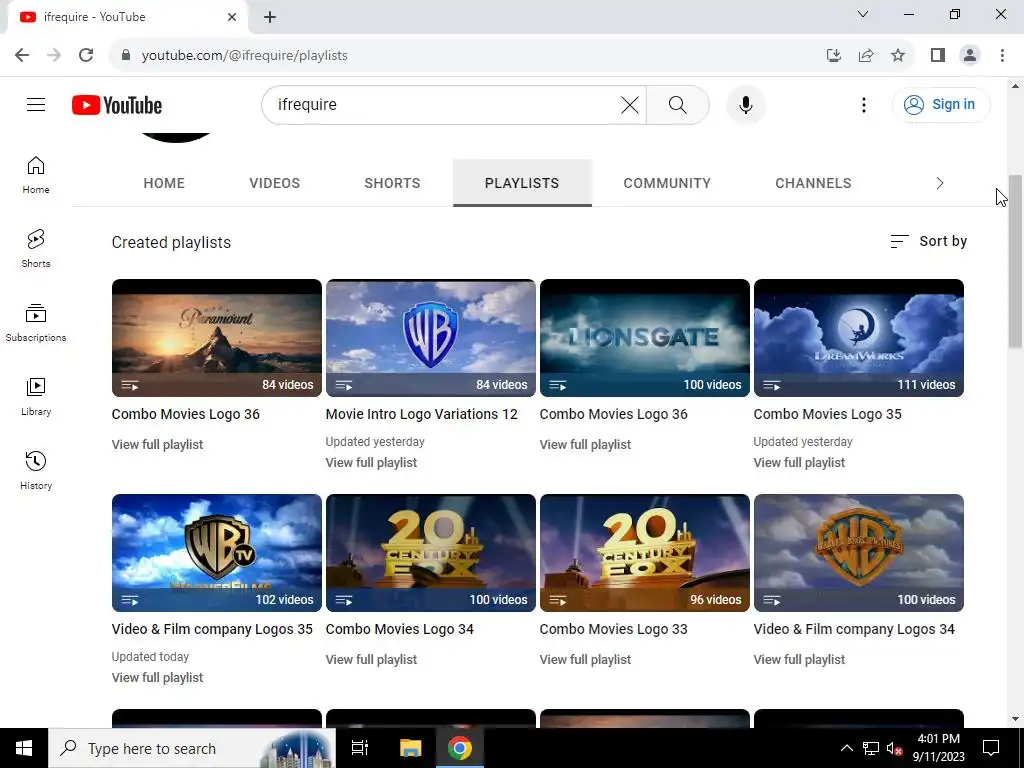
Task: Switch to the VIDEOS channel tab
Action: (274, 184)
